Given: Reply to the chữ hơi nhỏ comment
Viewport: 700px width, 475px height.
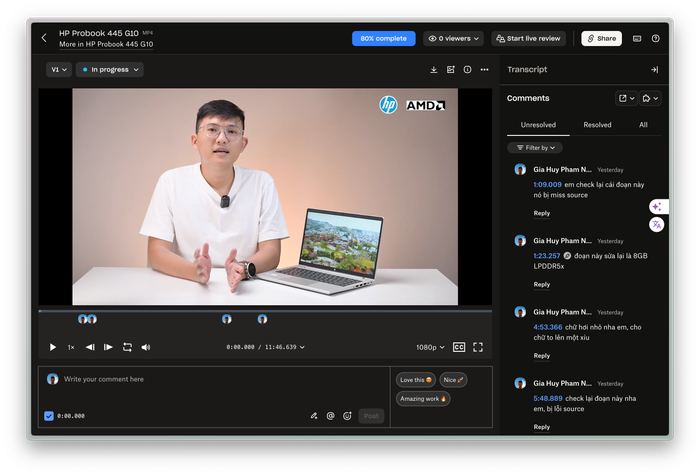Looking at the screenshot, I should (x=542, y=356).
